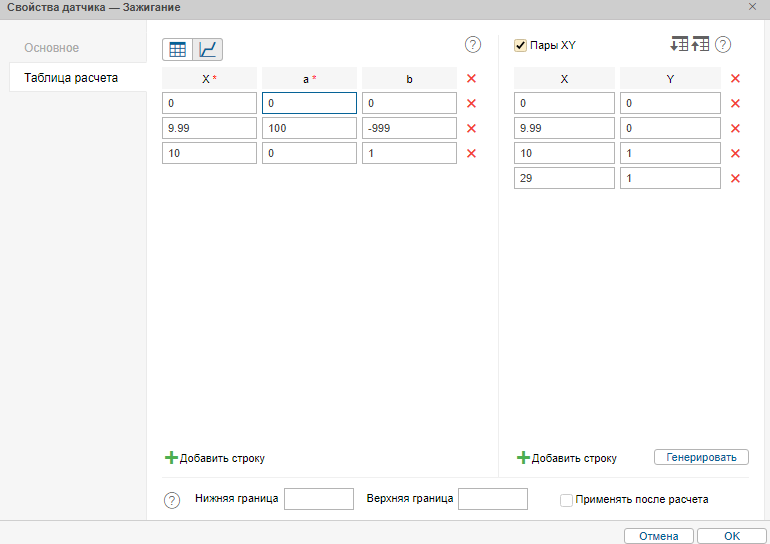Focus the Нижняя граница input field

coord(319,499)
